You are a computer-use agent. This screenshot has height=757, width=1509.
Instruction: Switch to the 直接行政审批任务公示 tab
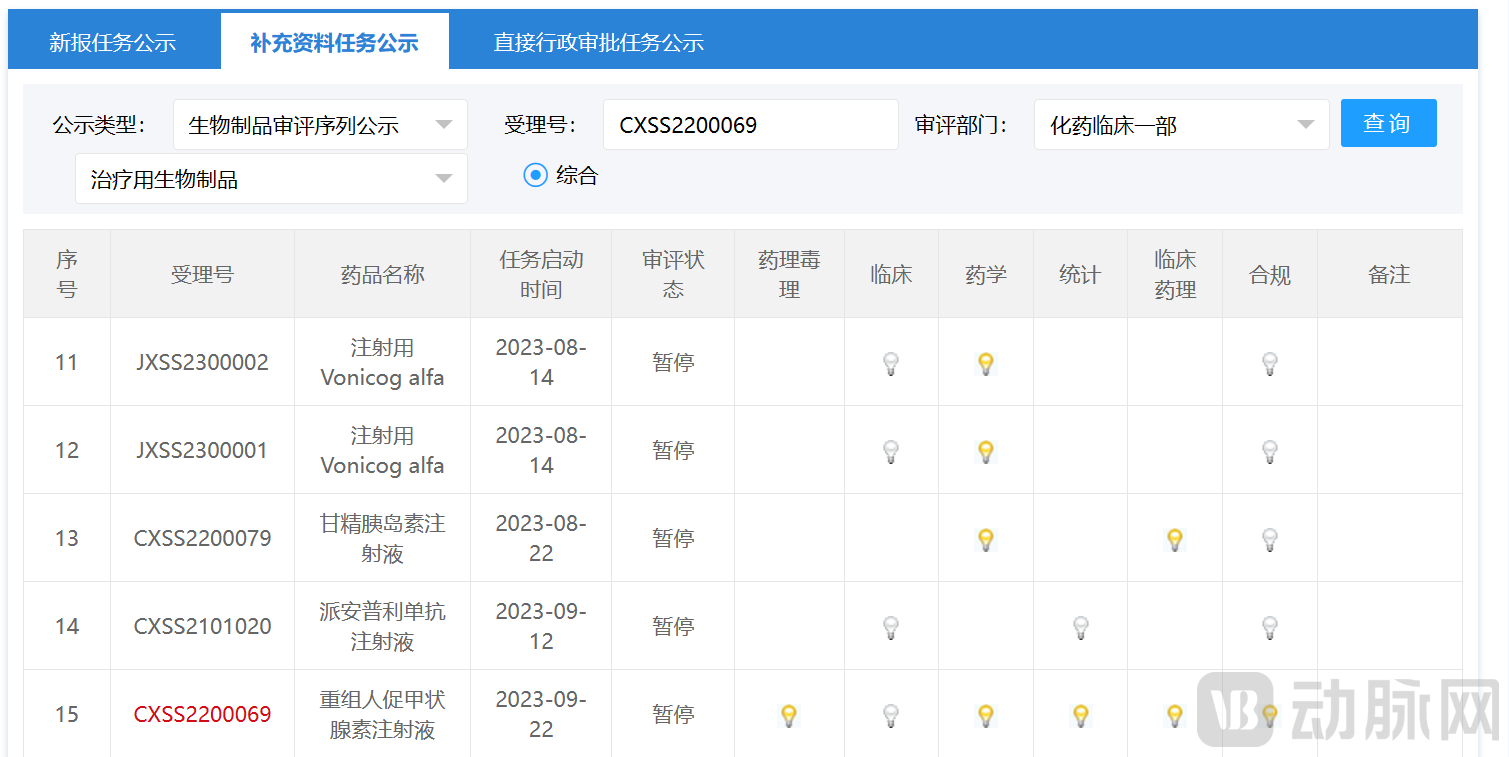pyautogui.click(x=598, y=41)
